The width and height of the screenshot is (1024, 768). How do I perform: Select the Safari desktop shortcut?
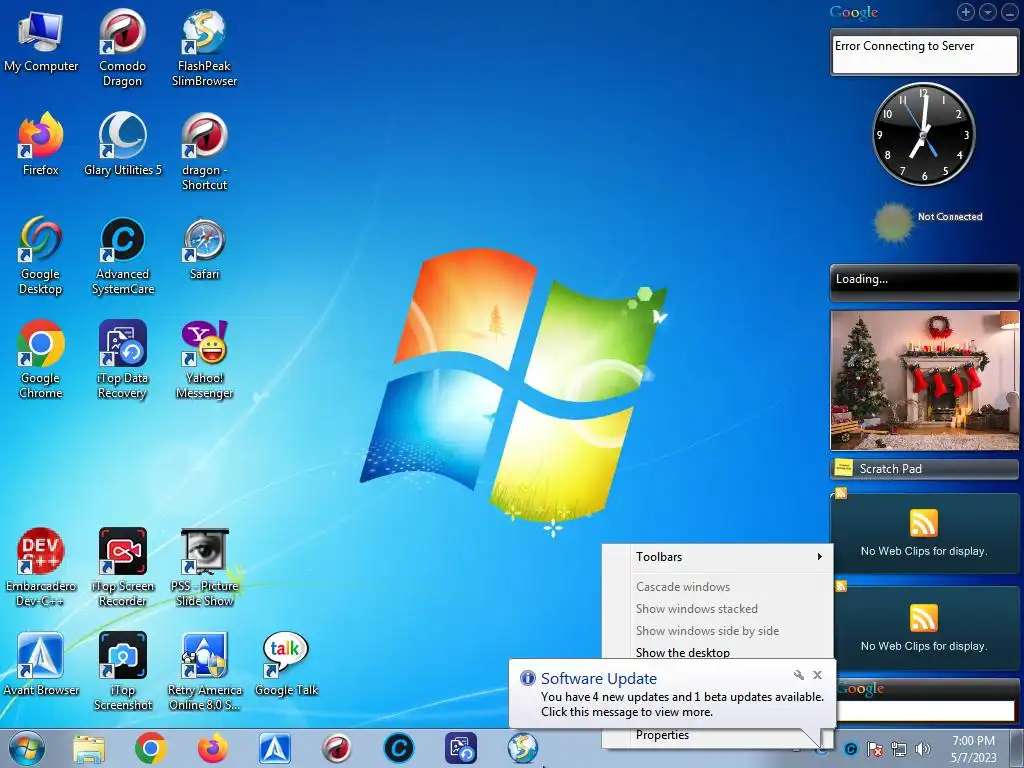point(204,248)
